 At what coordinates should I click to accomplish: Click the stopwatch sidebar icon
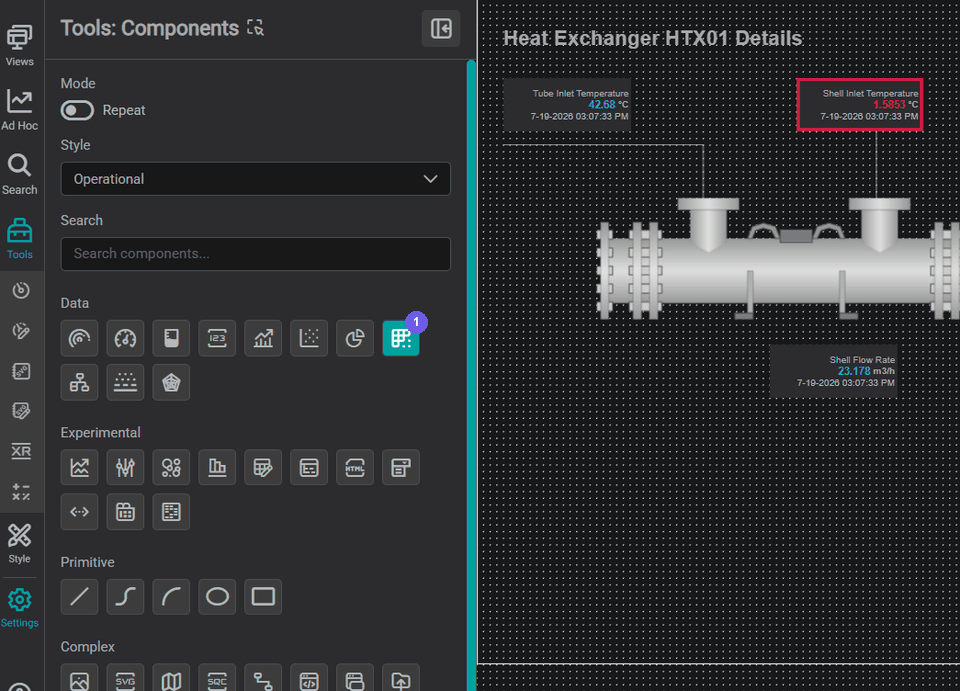tap(21, 290)
